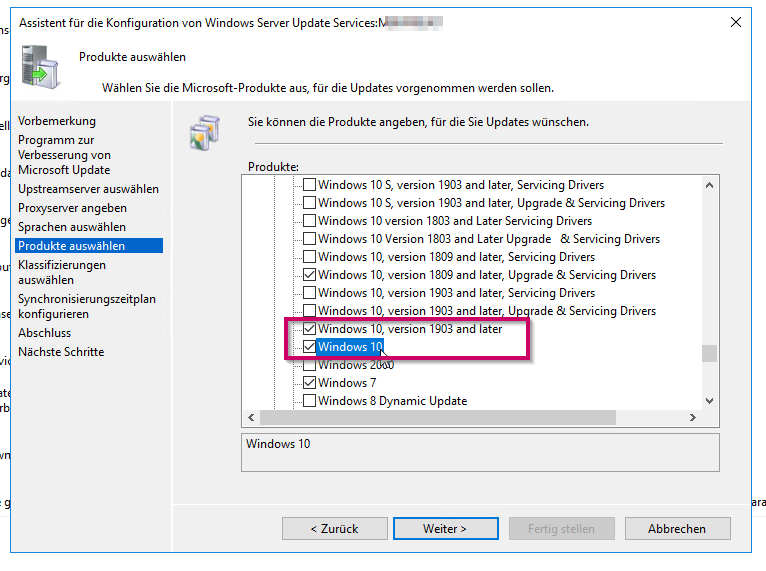Open Klassifizierungen auswählen step

pos(62,273)
